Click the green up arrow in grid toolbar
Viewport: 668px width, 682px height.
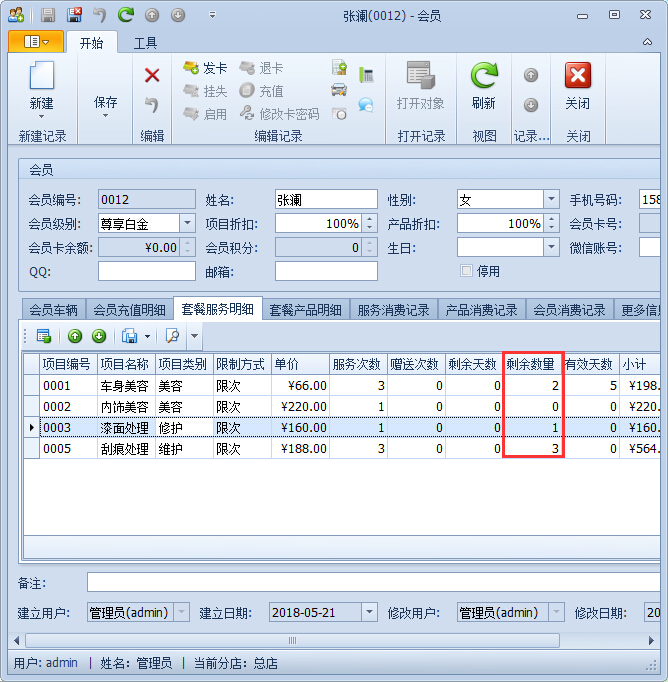[75, 336]
